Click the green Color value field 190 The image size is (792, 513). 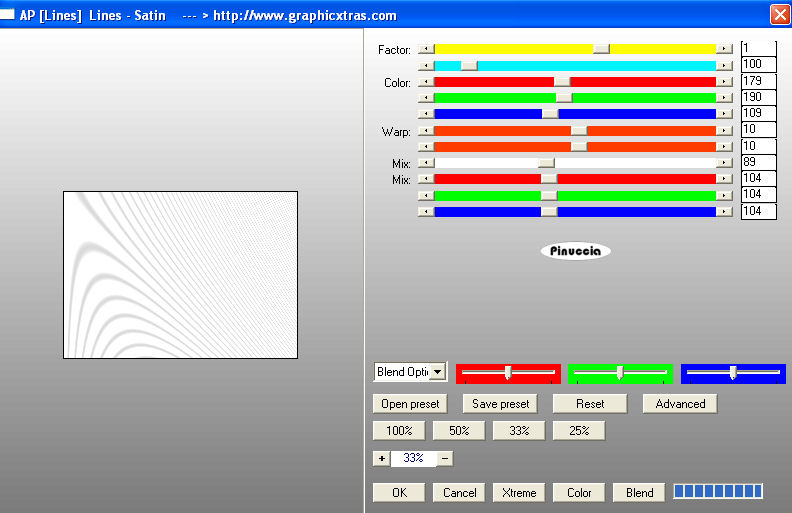point(759,97)
